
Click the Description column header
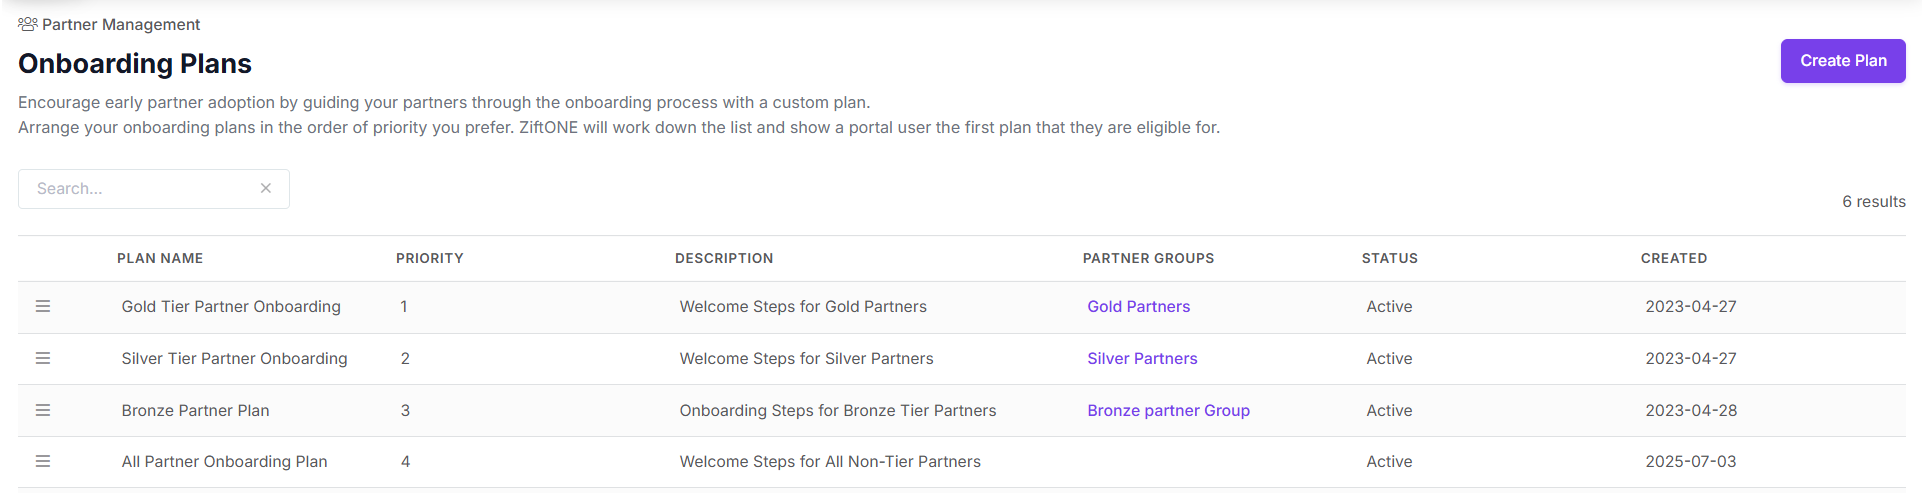pos(724,258)
